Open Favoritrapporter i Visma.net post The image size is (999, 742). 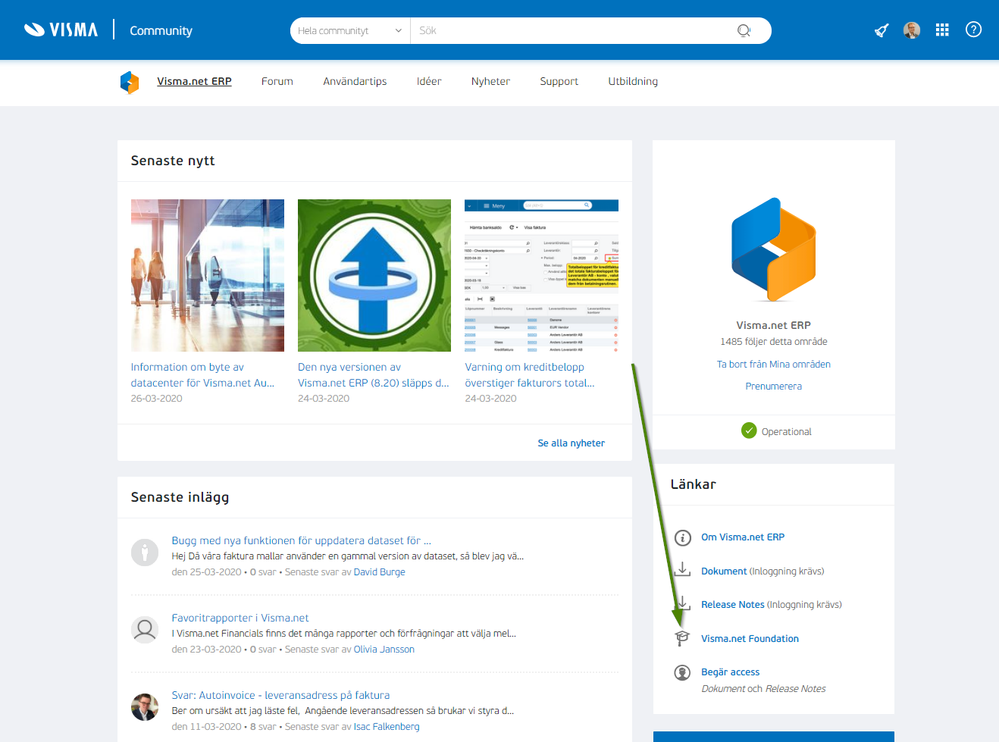coord(240,618)
